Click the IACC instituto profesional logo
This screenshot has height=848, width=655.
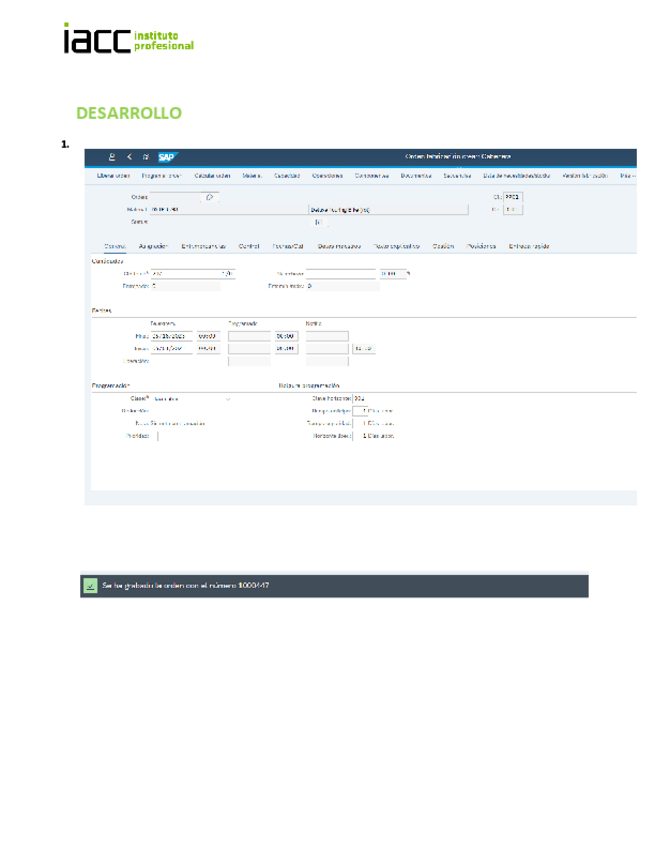(x=128, y=38)
